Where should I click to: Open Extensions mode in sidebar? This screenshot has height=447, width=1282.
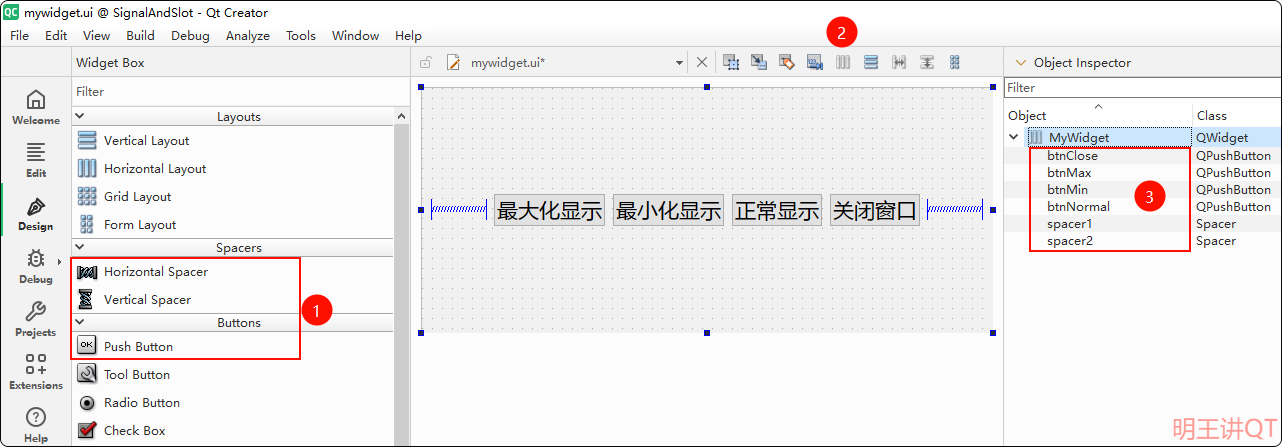(35, 372)
